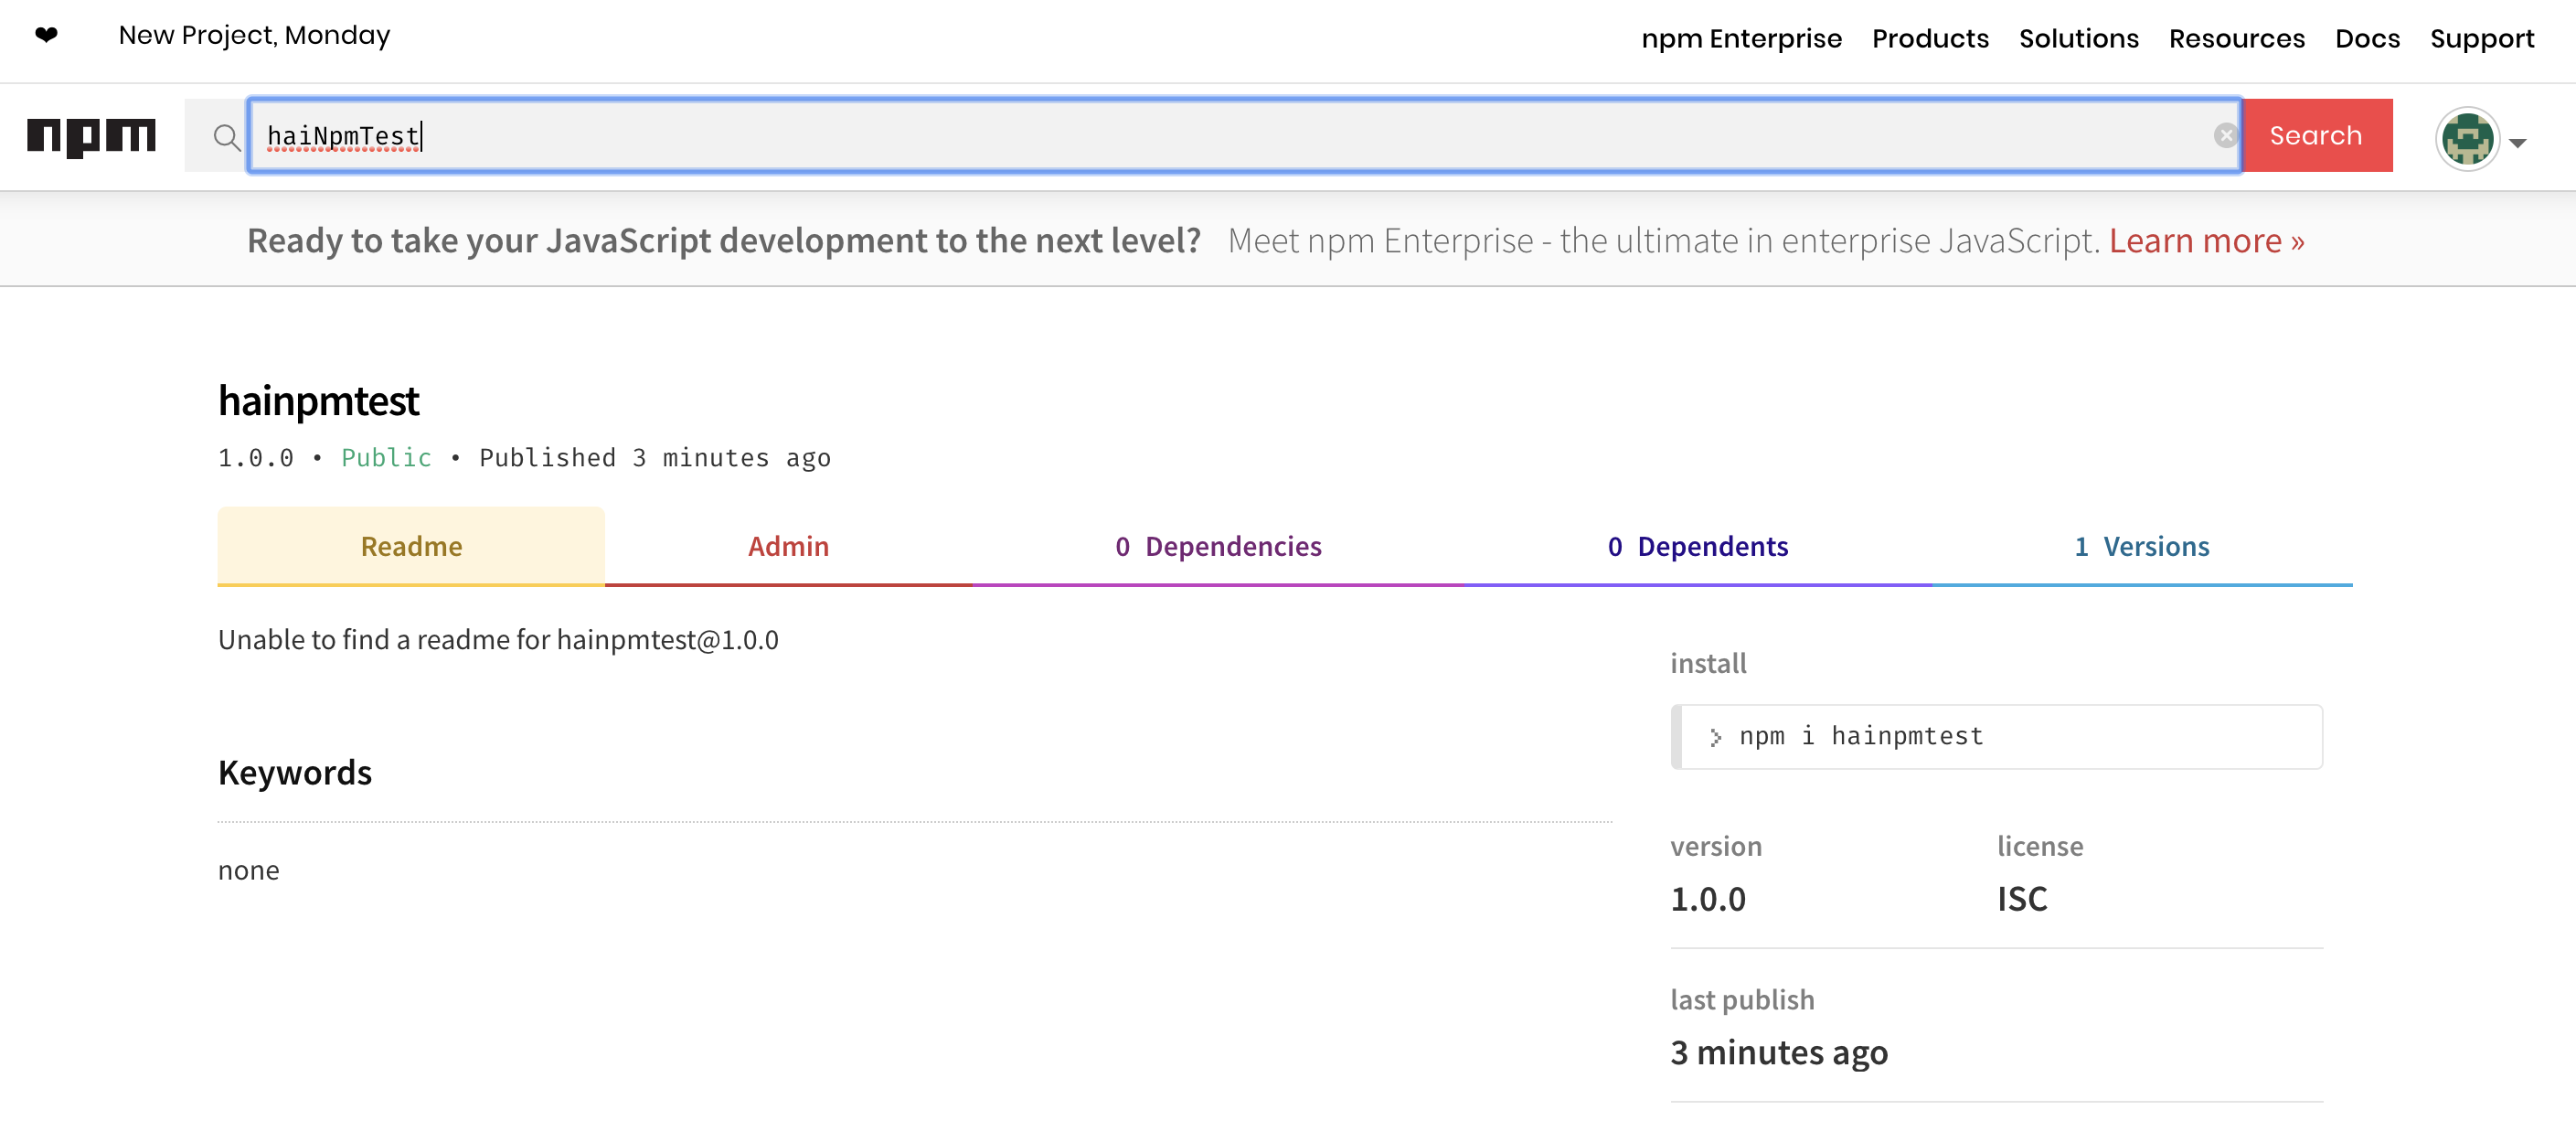Viewport: 2576px width, 1121px height.
Task: Click the Keywords heading
Action: click(x=295, y=773)
